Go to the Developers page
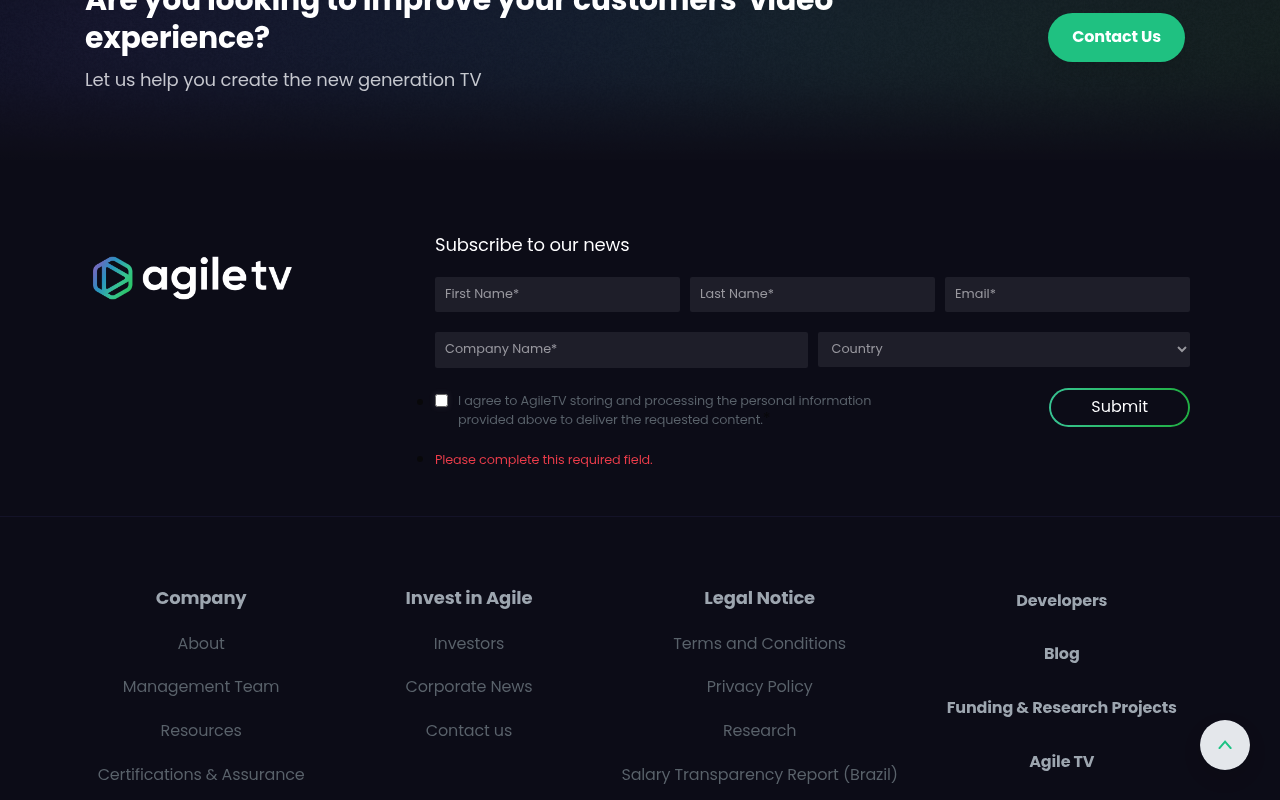 (x=1061, y=600)
